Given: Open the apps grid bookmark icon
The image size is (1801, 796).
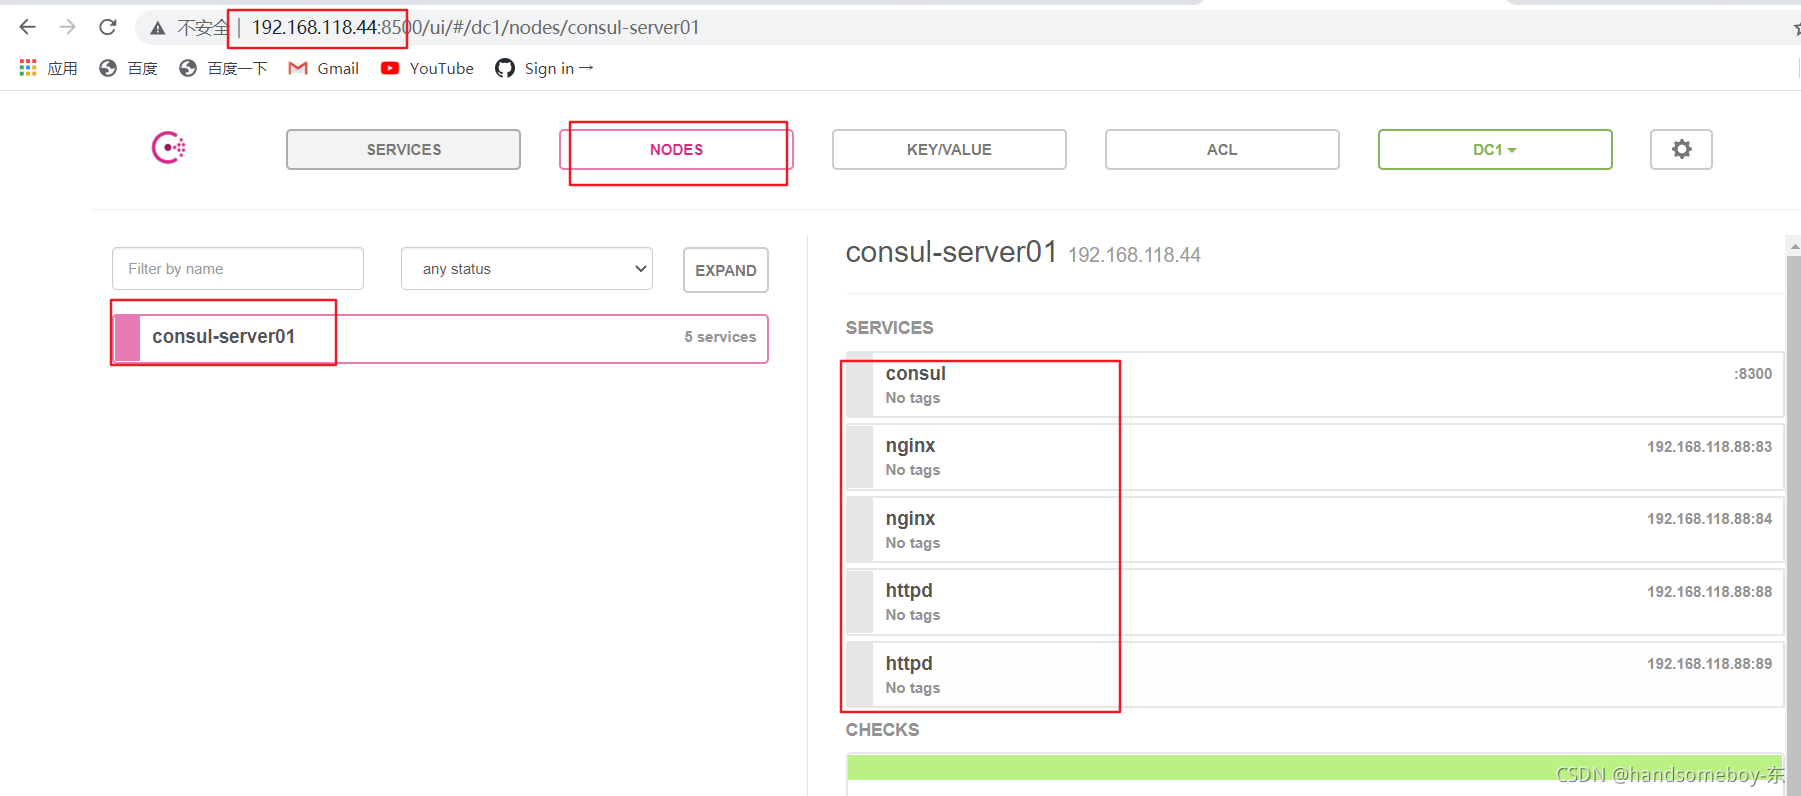Looking at the screenshot, I should tap(28, 67).
